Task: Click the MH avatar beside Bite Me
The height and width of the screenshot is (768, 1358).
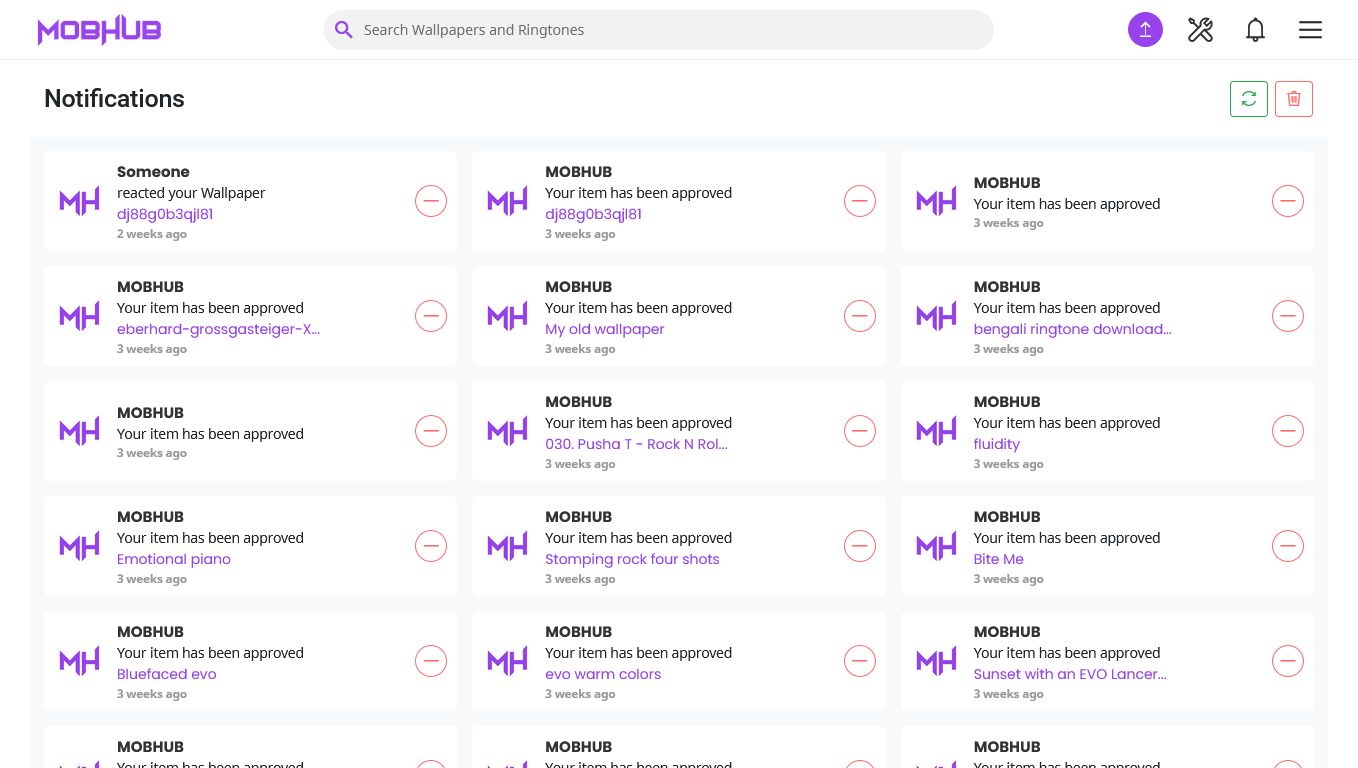Action: click(x=936, y=546)
